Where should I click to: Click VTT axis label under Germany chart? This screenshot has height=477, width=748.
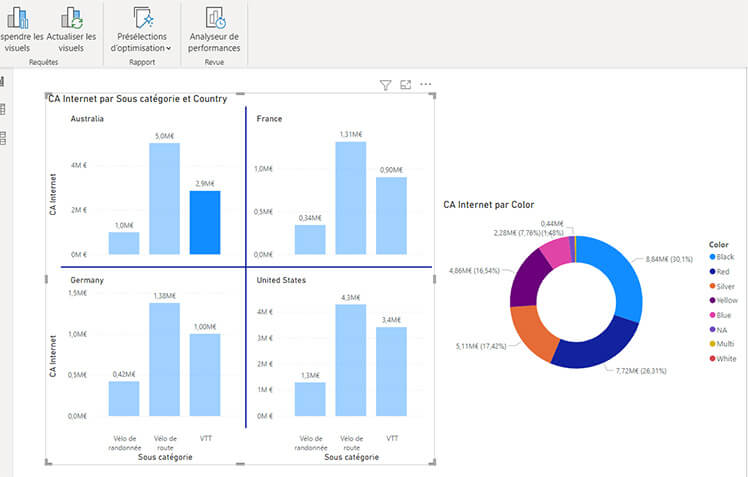click(x=206, y=438)
